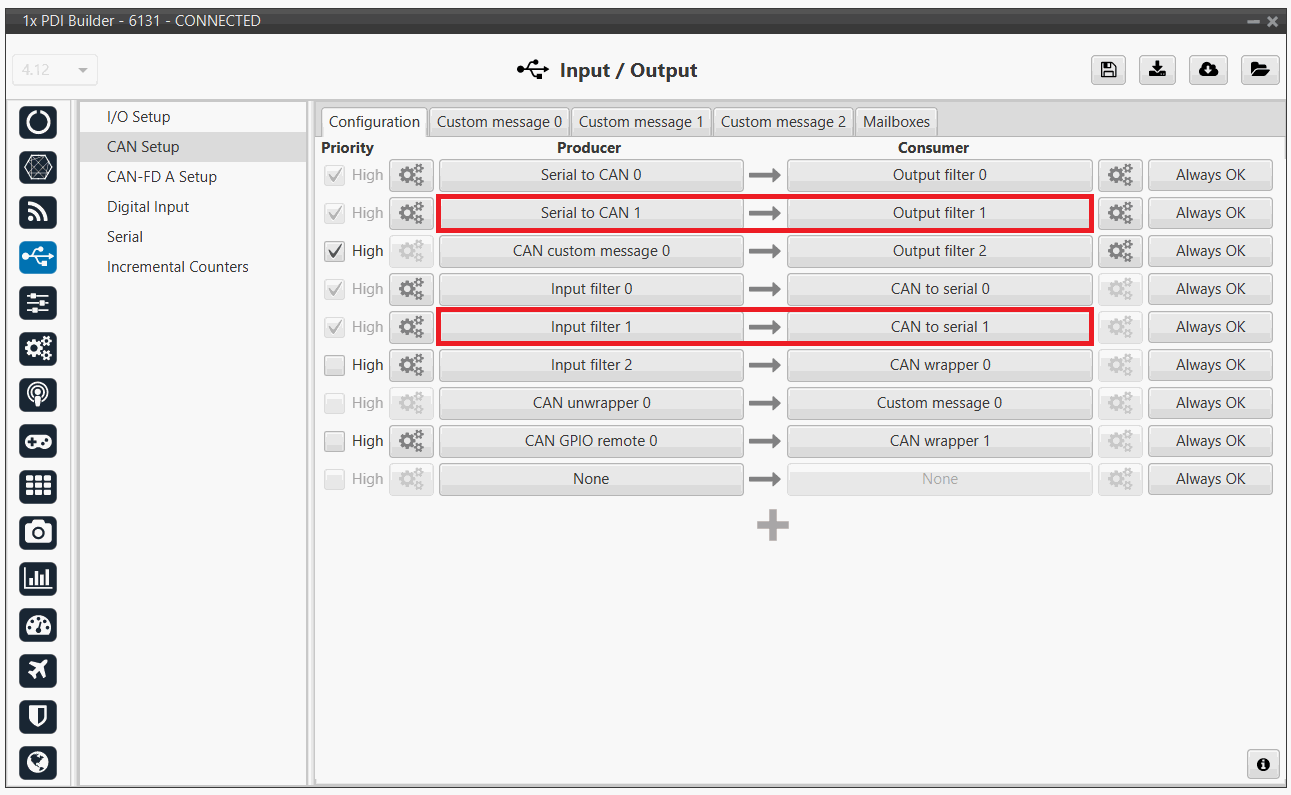The width and height of the screenshot is (1291, 795).
Task: Open the None producer selector
Action: [x=590, y=479]
